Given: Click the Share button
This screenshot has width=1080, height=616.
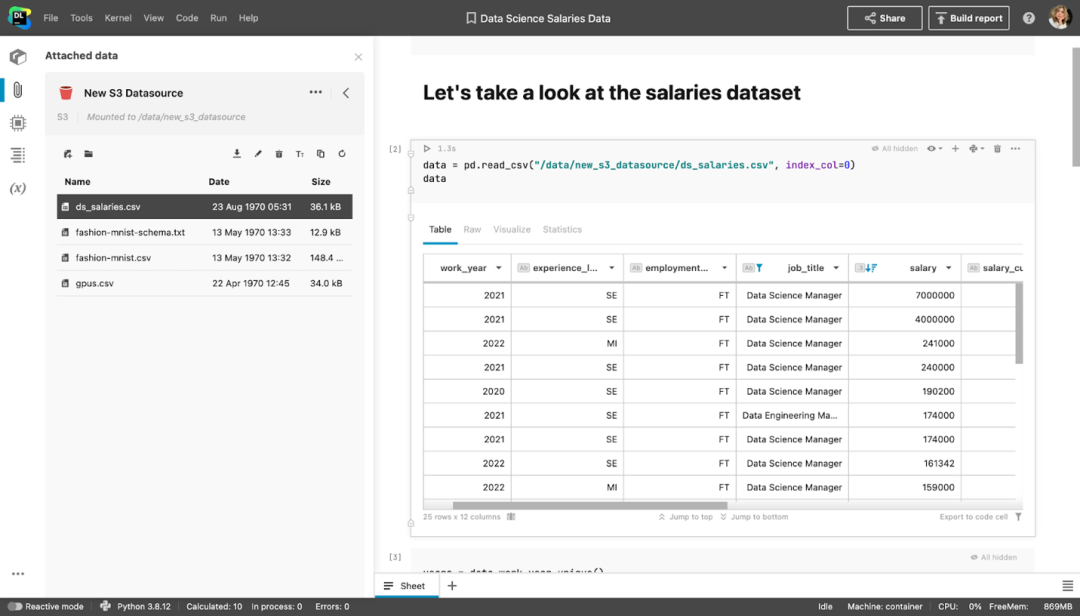Looking at the screenshot, I should pos(884,19).
